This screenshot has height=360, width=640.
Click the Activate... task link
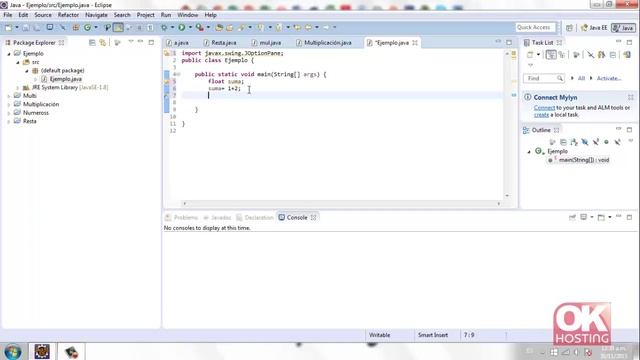point(609,78)
